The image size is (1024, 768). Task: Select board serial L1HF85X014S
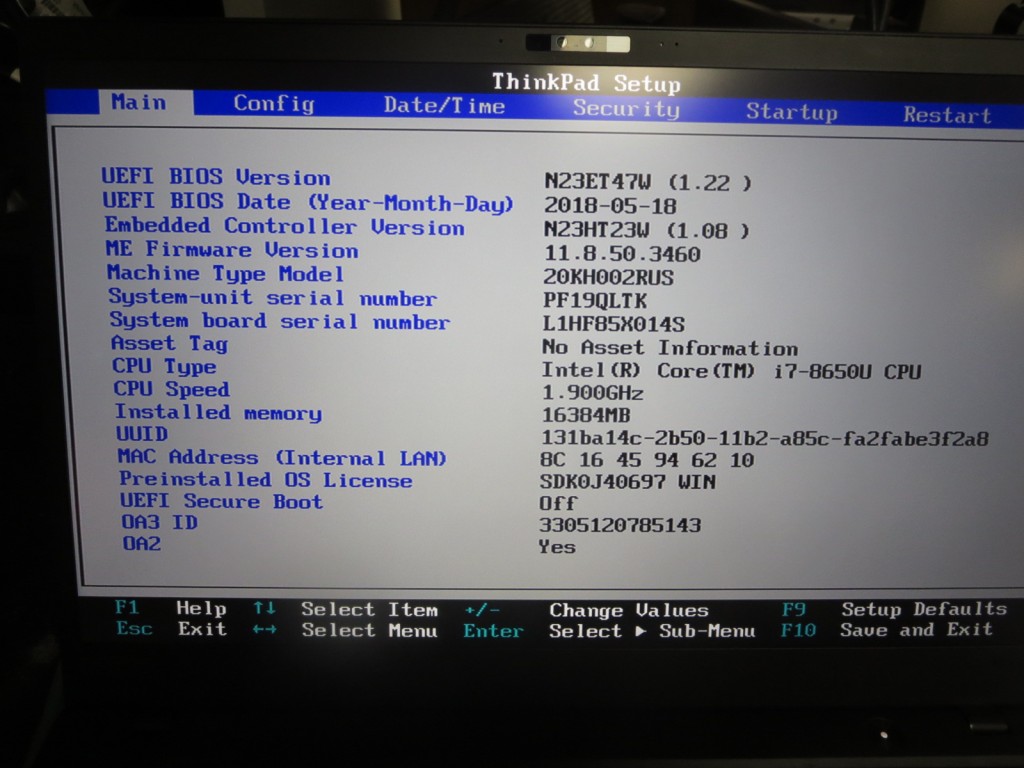(614, 324)
